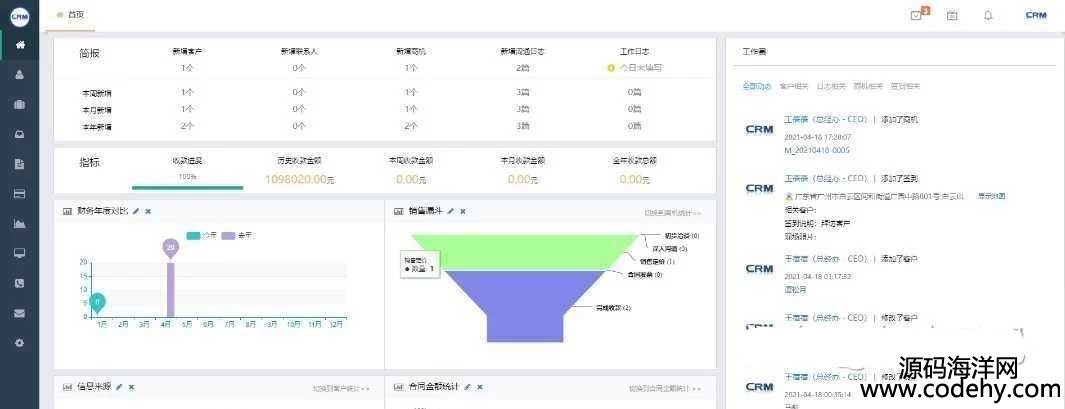Toggle the purple 去年 legend series

tap(238, 235)
